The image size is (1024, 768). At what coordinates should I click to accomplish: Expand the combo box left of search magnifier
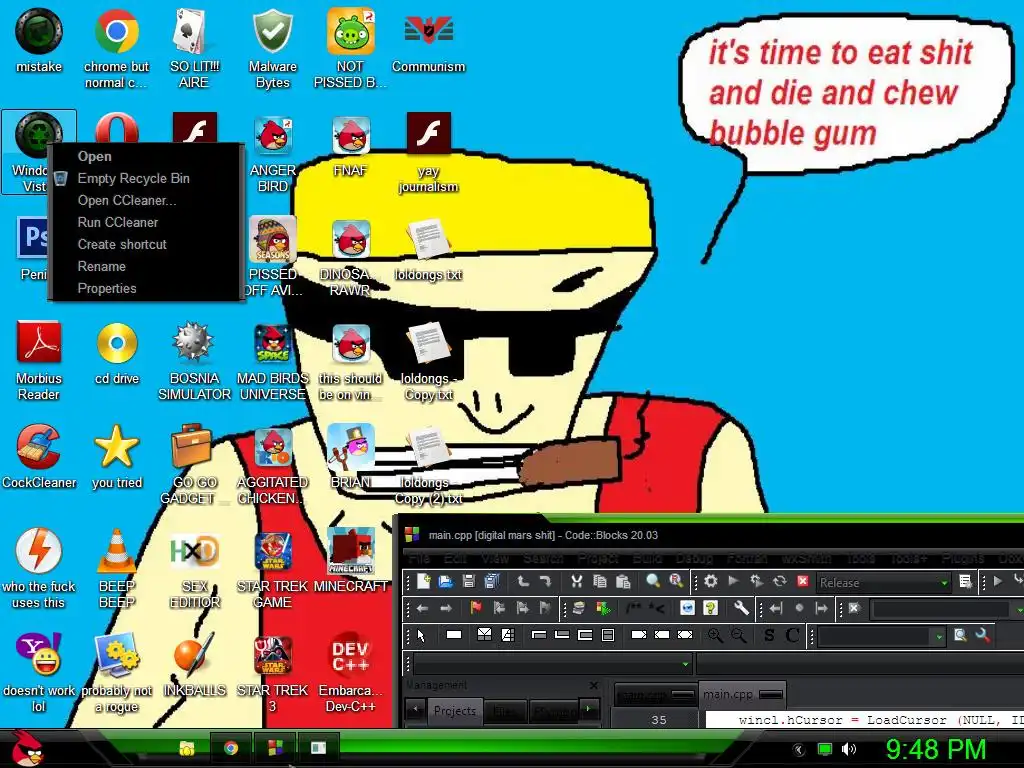(881, 636)
